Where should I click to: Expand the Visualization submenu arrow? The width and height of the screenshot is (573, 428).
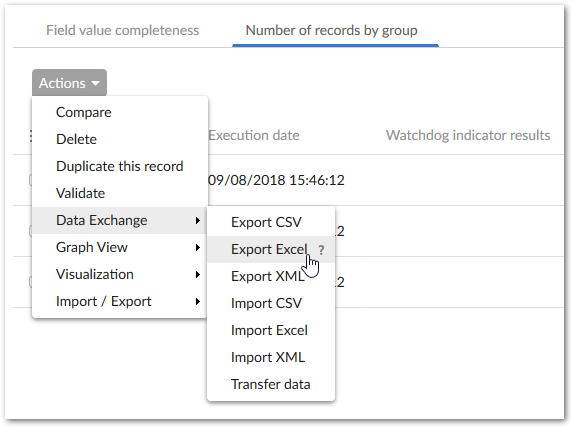click(x=197, y=274)
